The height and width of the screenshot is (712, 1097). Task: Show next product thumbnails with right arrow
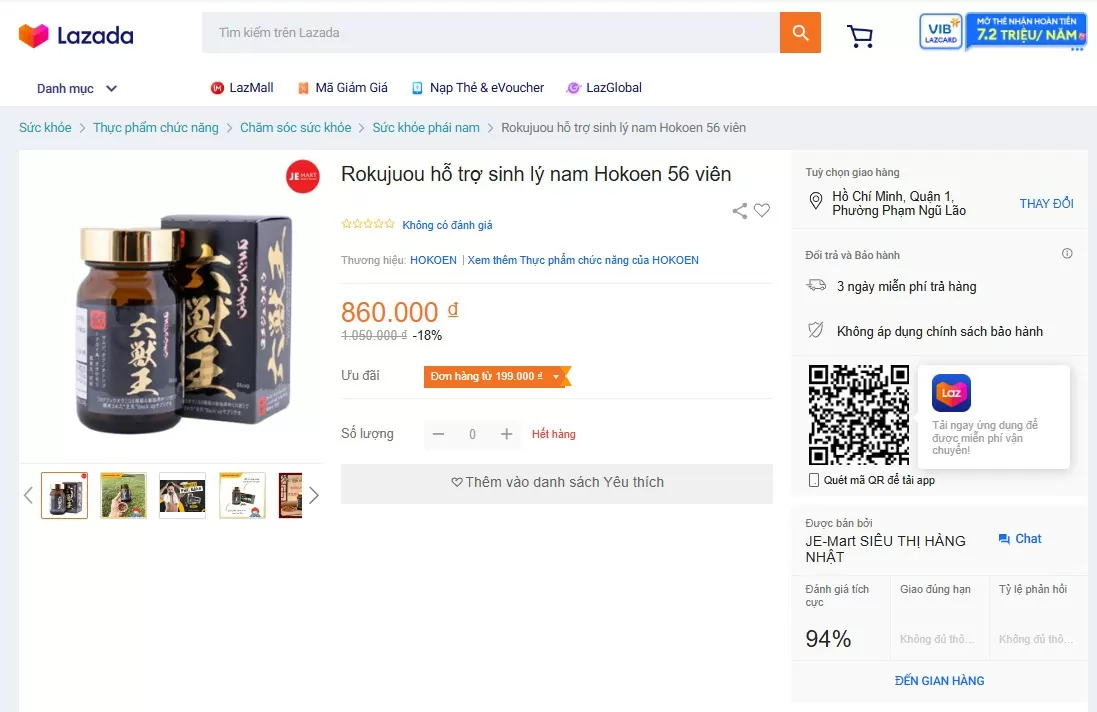[314, 495]
